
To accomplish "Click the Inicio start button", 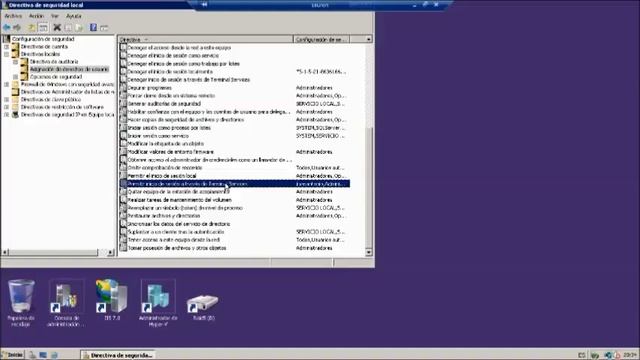I will point(13,355).
